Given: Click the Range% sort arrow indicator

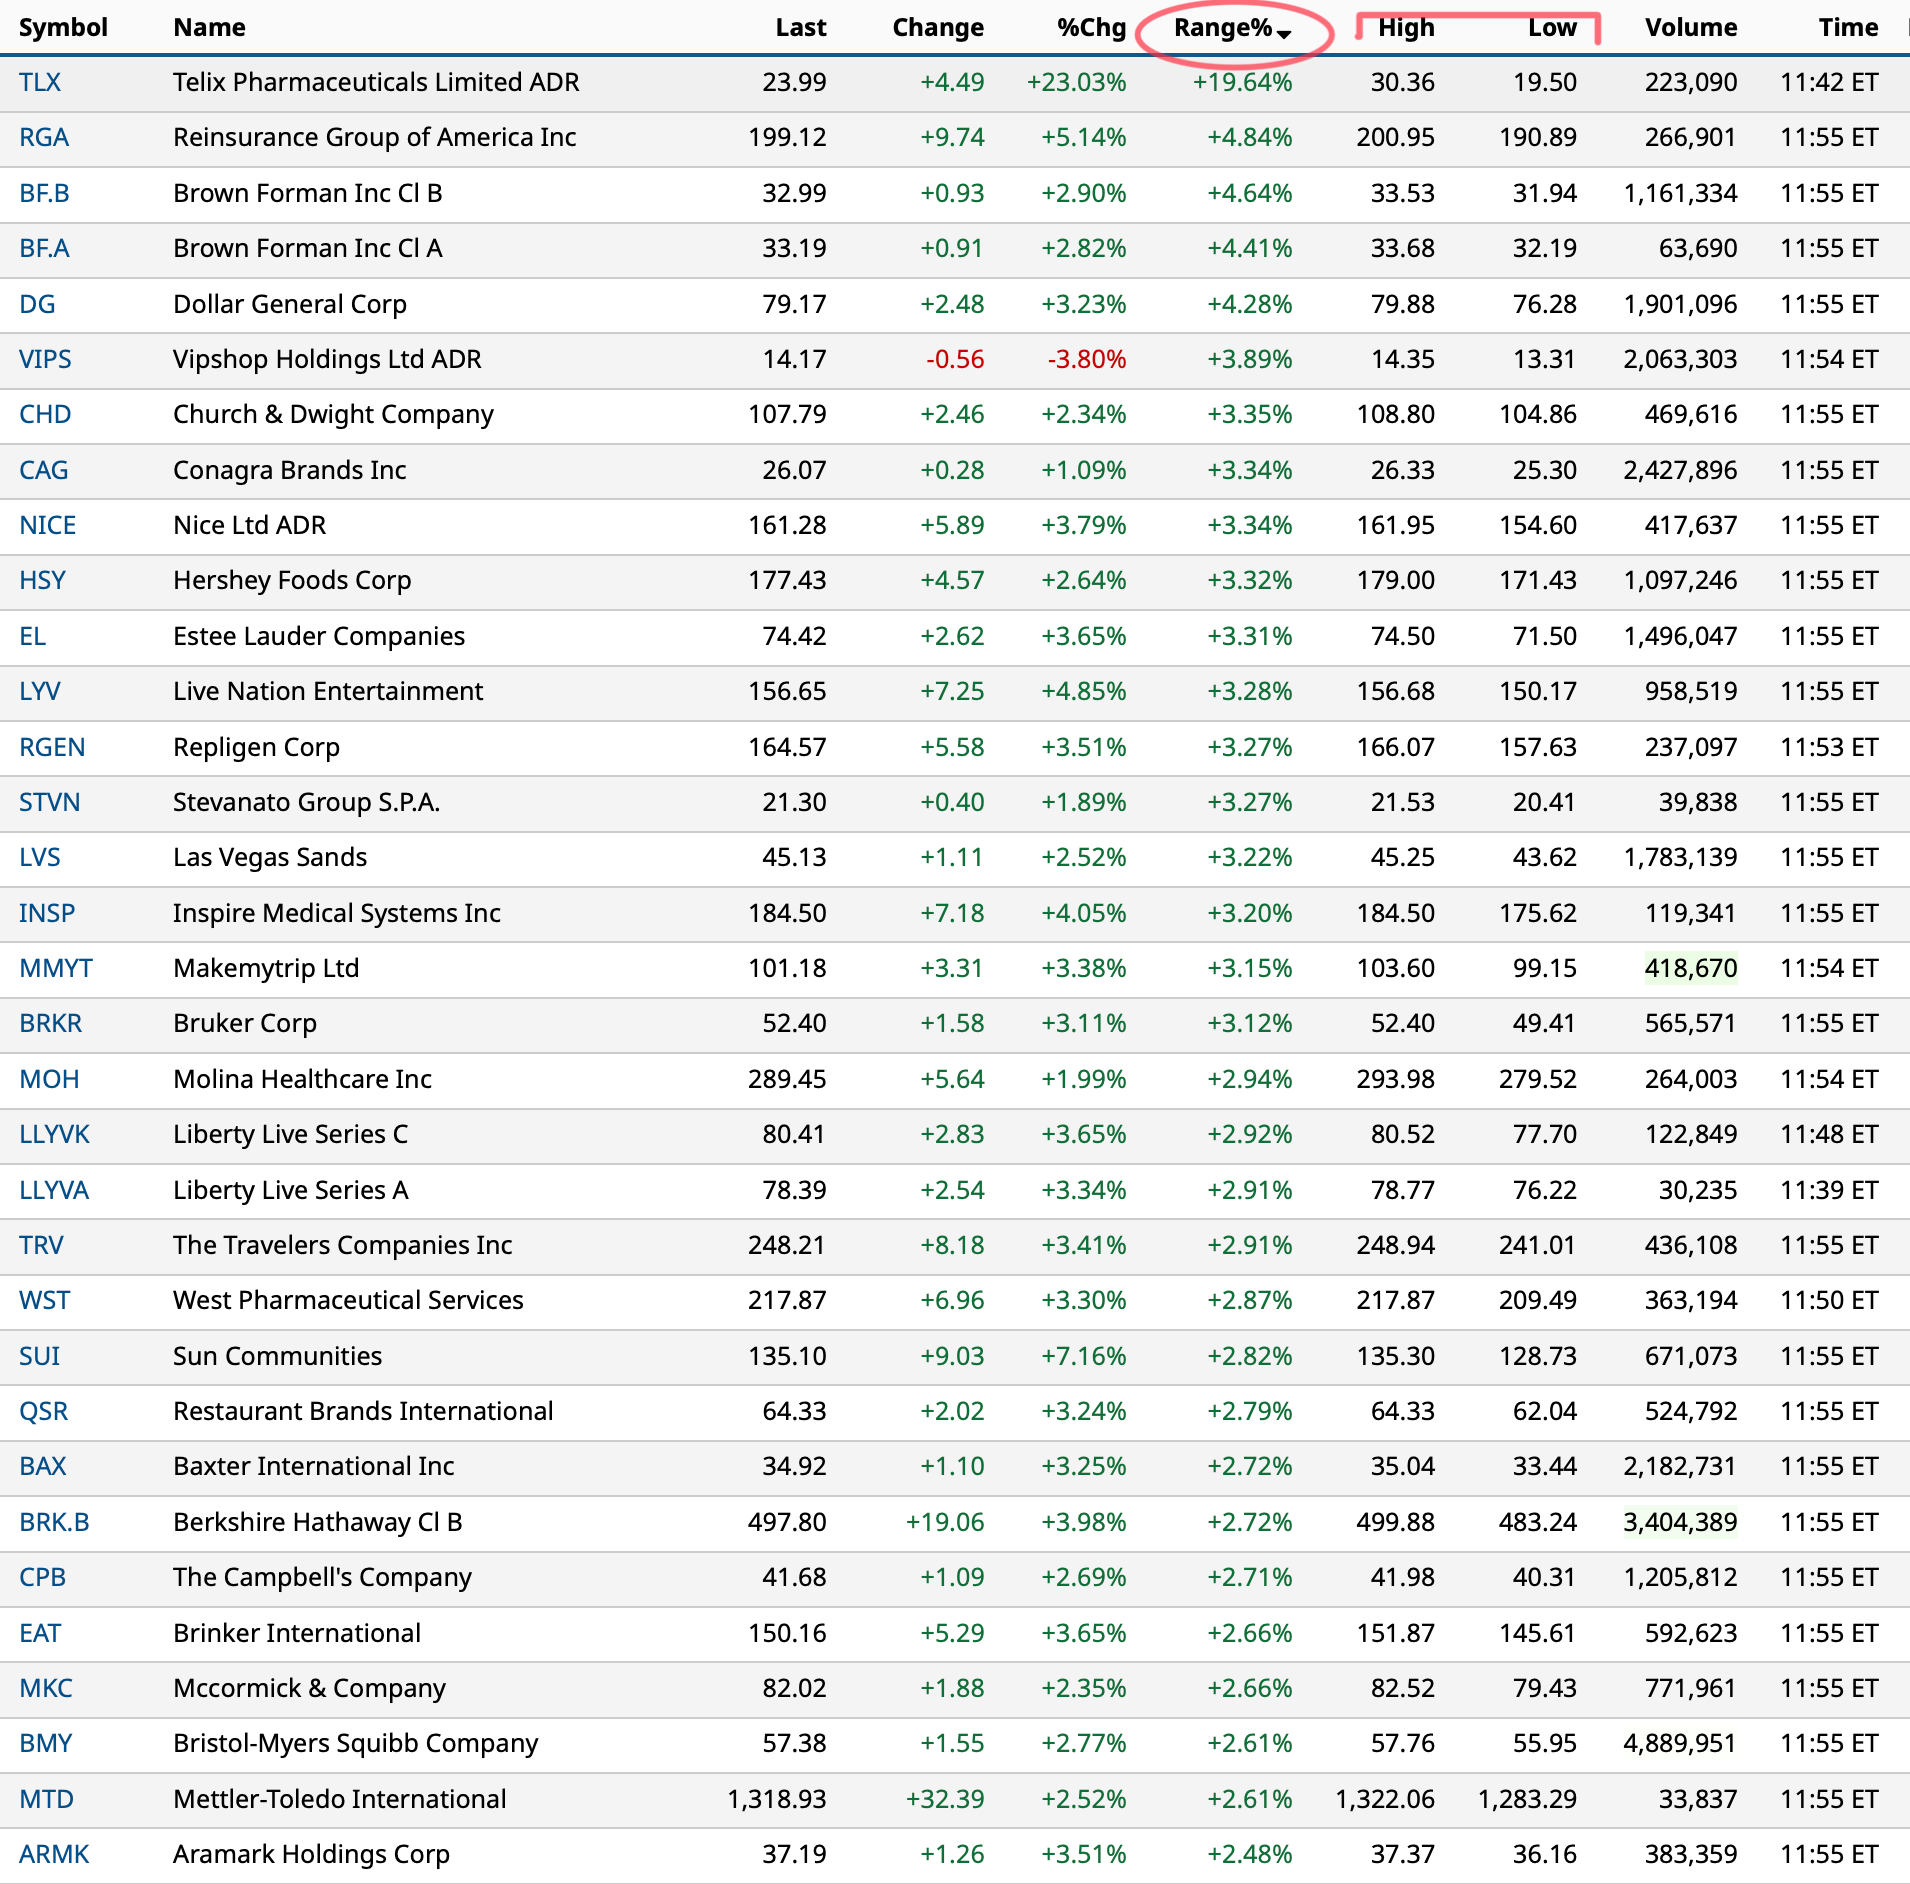Looking at the screenshot, I should [1284, 34].
